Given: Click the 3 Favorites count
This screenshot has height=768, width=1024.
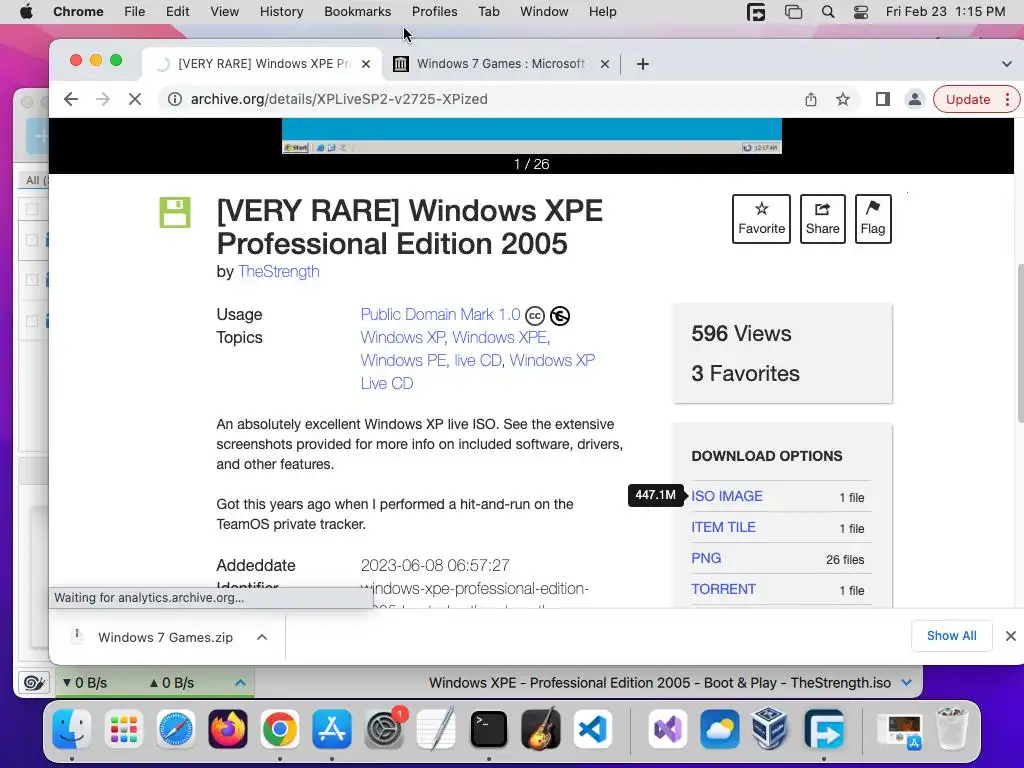Looking at the screenshot, I should [745, 374].
